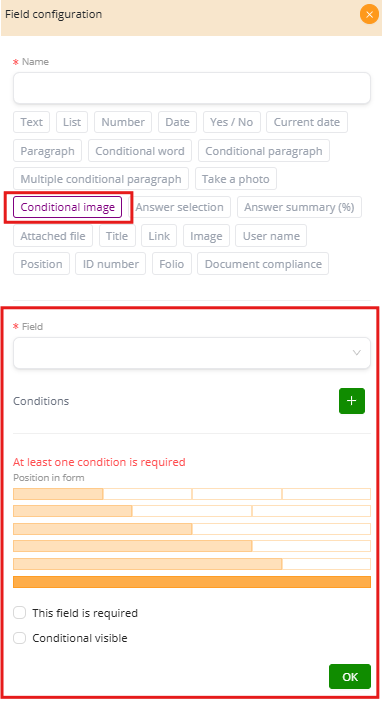Pick the 'Current date' field type
This screenshot has height=701, width=382.
(x=307, y=122)
